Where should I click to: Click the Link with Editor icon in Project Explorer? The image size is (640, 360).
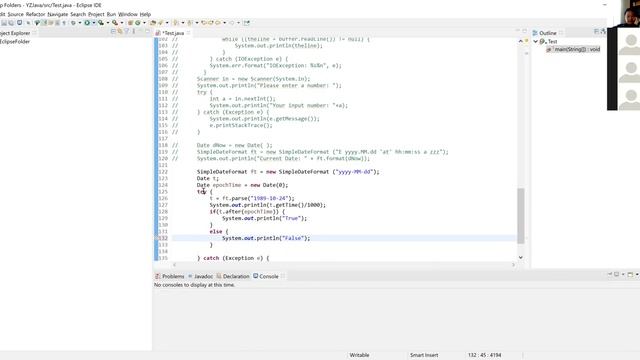(120, 31)
